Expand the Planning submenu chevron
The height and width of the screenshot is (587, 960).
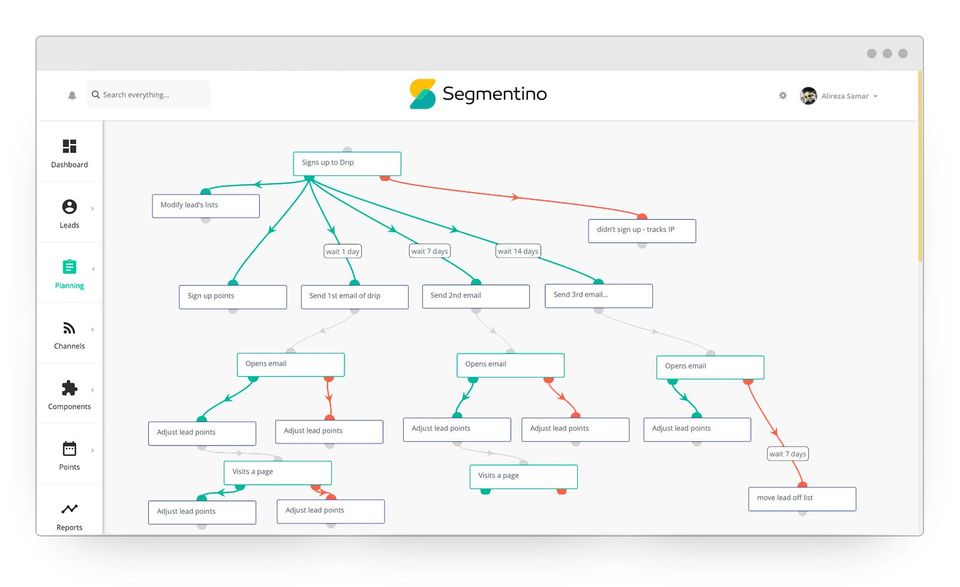tap(93, 269)
